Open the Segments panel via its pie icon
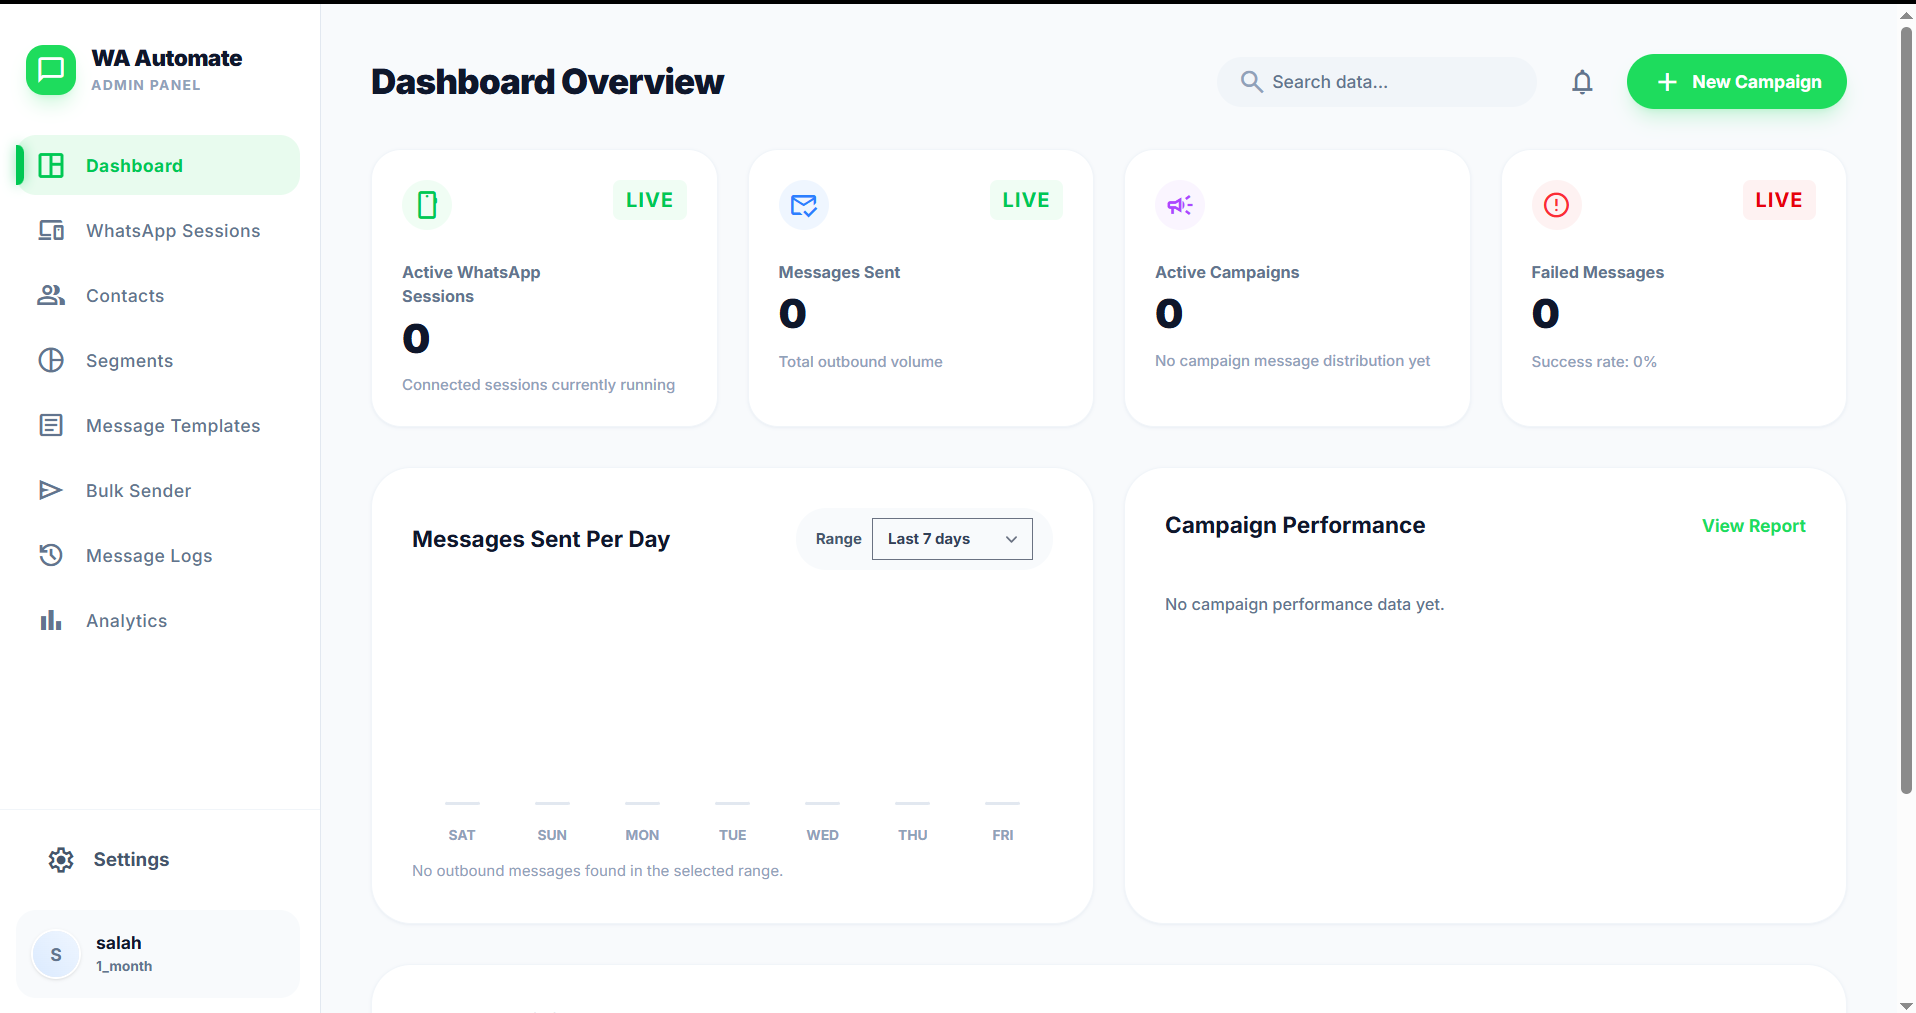Screen dimensions: 1916x1013 click(52, 360)
